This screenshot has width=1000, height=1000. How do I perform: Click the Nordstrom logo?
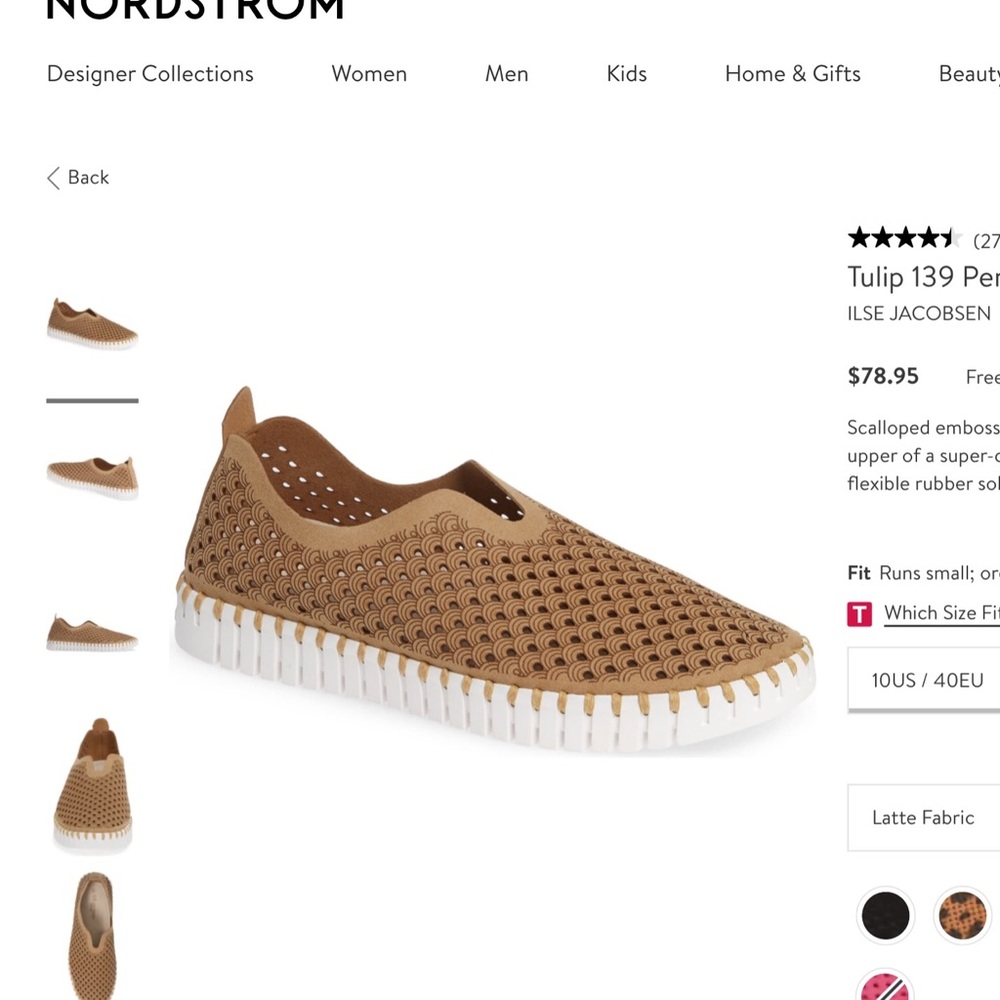coord(195,10)
